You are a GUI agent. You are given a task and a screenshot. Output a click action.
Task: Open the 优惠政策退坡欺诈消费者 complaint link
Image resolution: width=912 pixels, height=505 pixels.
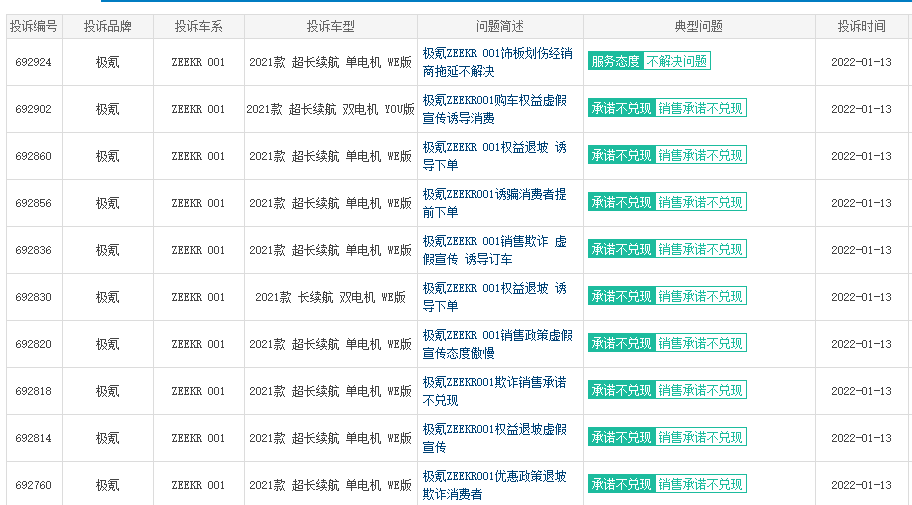[494, 485]
